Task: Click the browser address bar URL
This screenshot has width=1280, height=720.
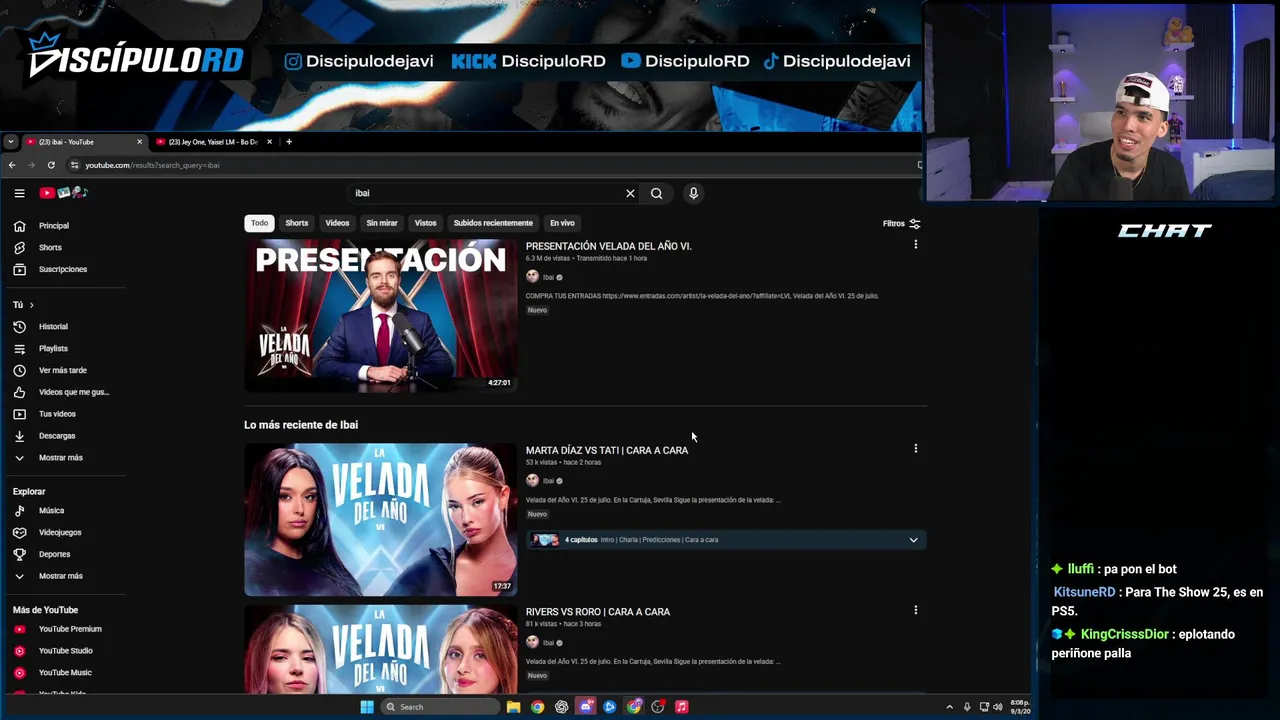Action: (152, 165)
